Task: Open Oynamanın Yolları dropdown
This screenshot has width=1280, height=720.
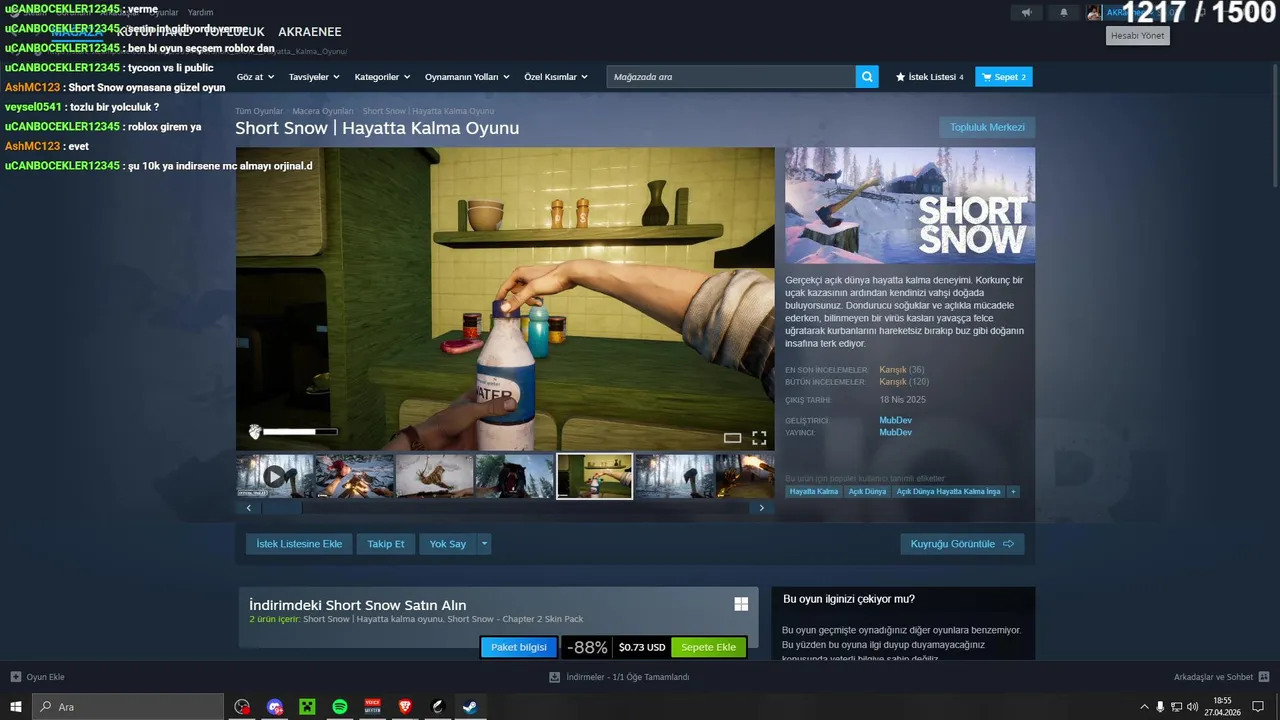Action: pos(467,77)
